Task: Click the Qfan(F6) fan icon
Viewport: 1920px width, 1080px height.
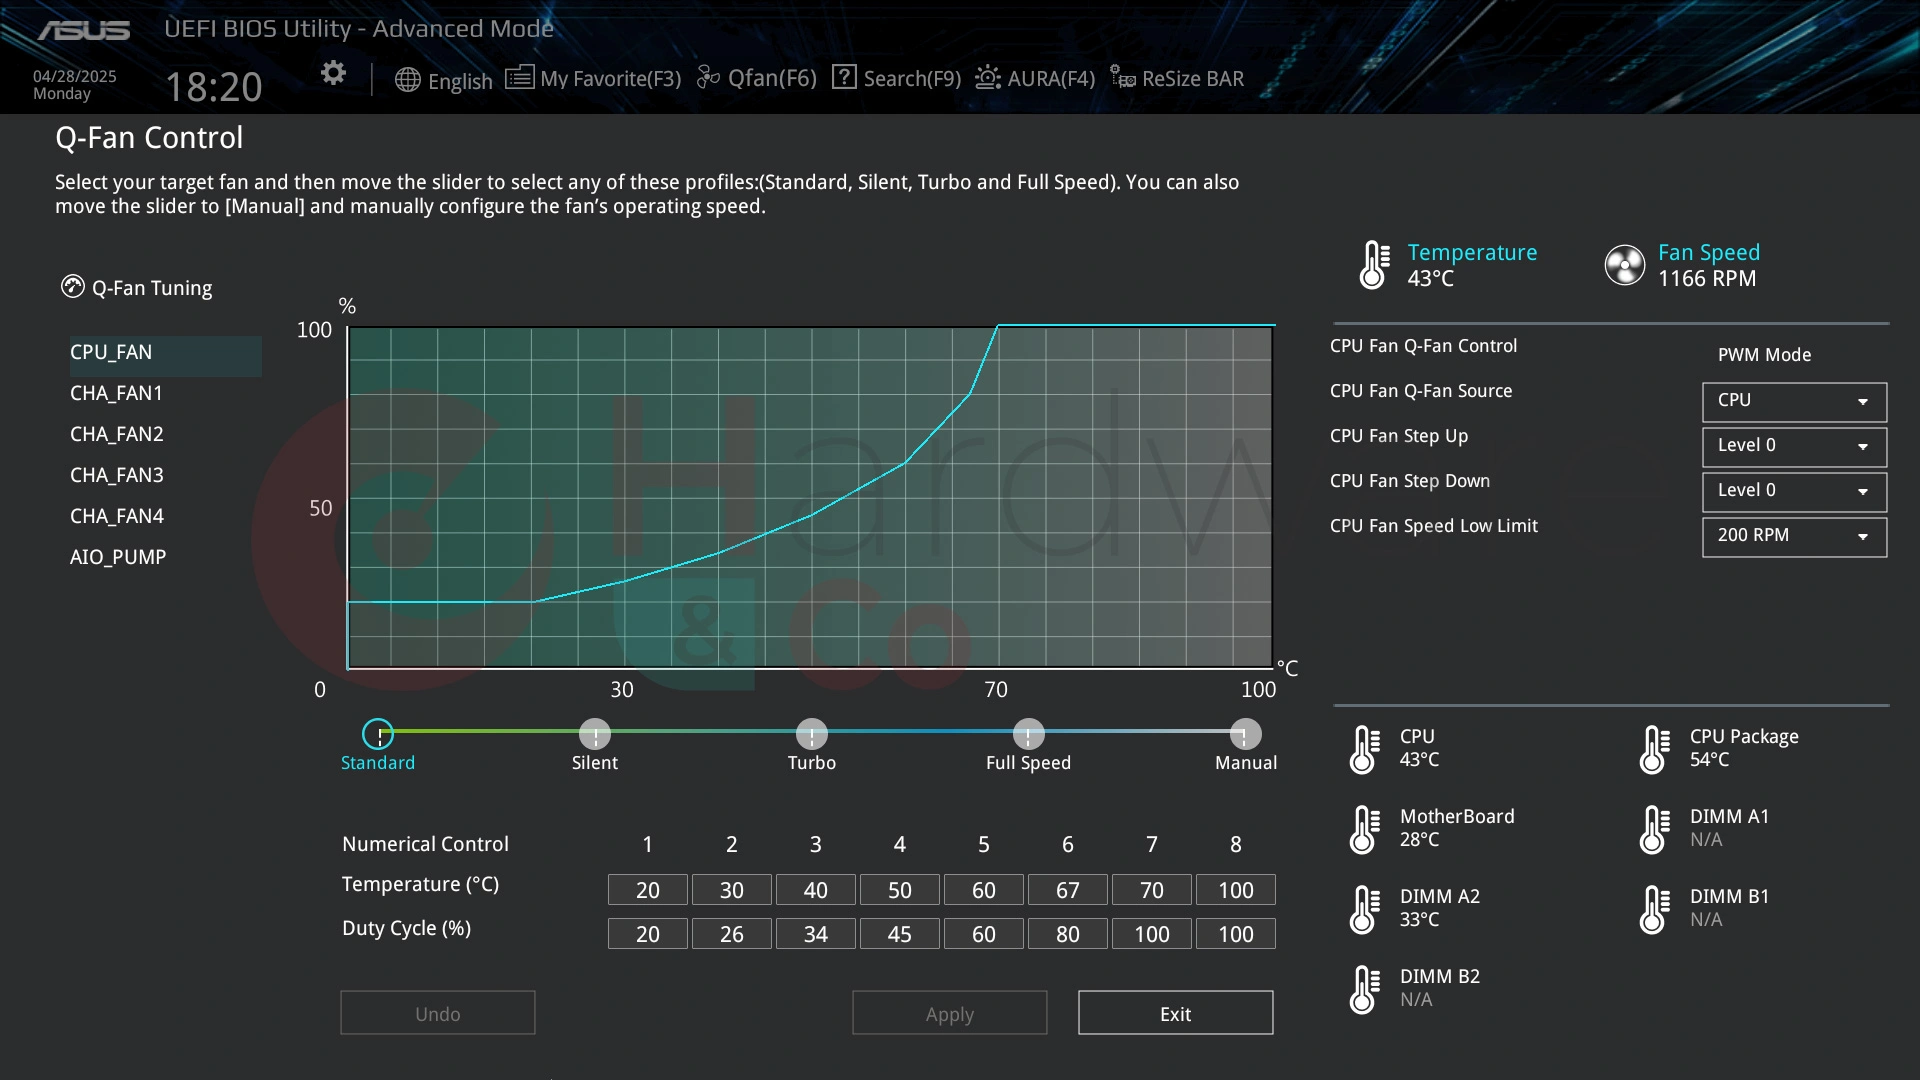Action: coord(708,77)
